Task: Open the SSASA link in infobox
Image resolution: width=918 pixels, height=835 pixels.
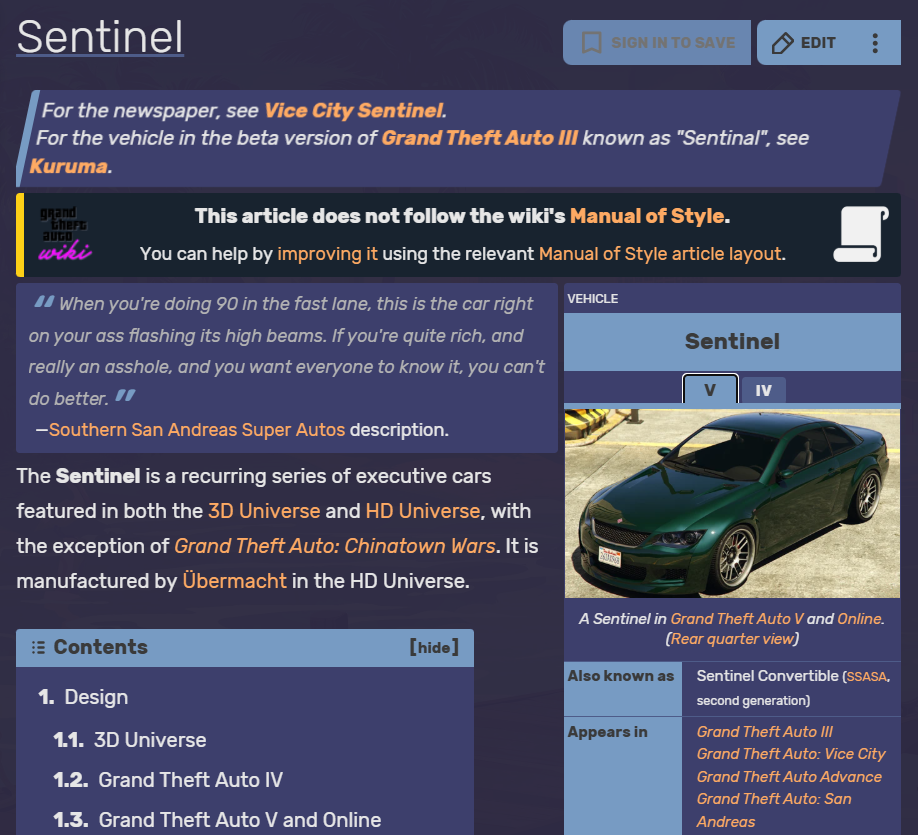Action: tap(866, 677)
